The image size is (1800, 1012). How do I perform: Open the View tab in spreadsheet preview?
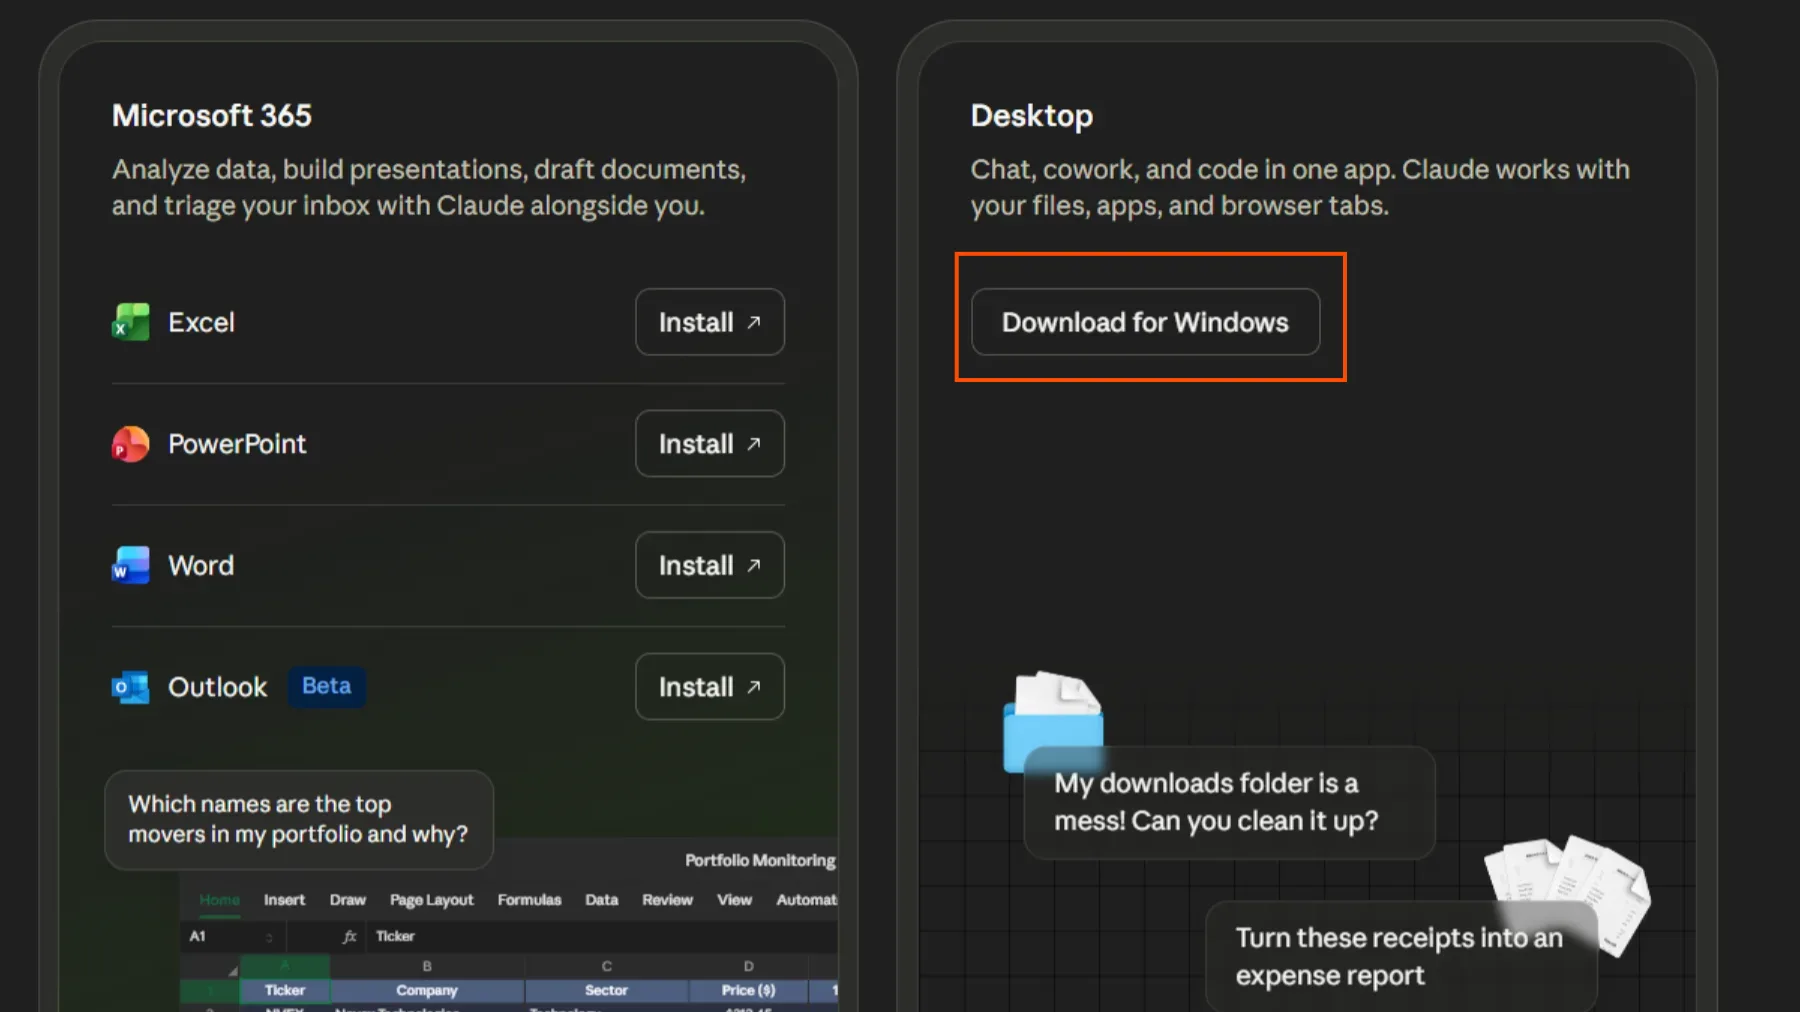click(x=735, y=900)
